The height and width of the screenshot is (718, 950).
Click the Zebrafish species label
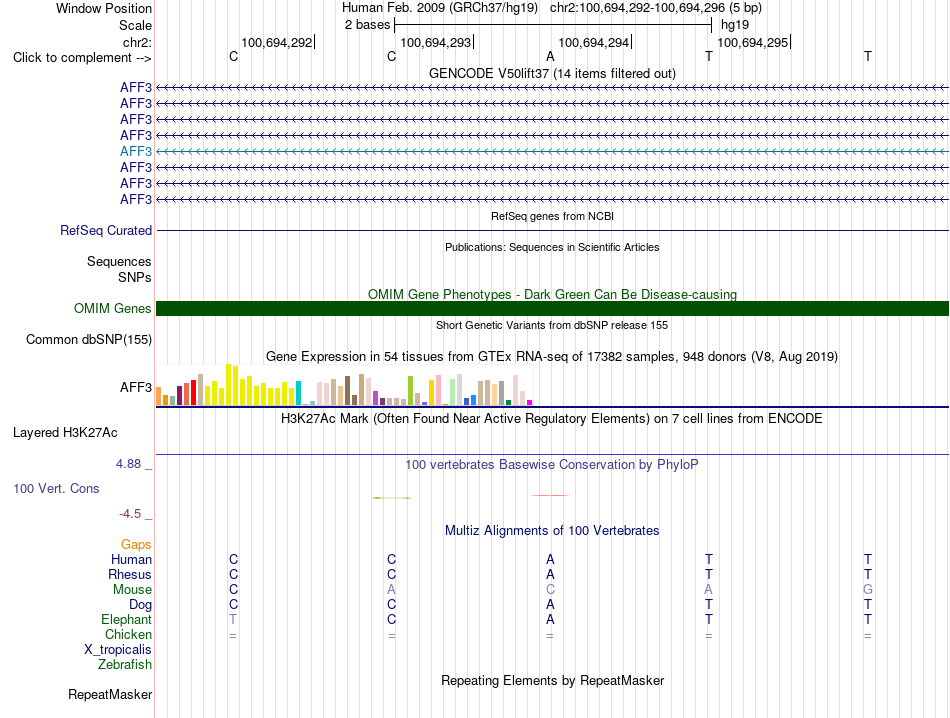[125, 665]
